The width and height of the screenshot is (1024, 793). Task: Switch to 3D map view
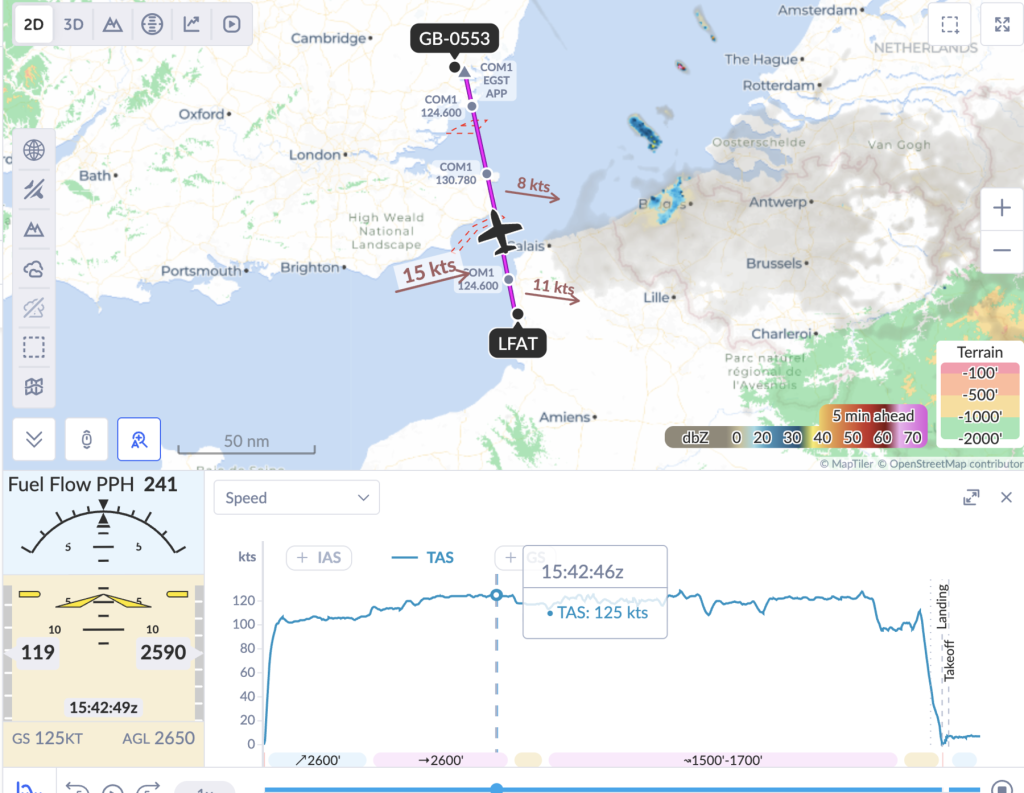(x=73, y=25)
